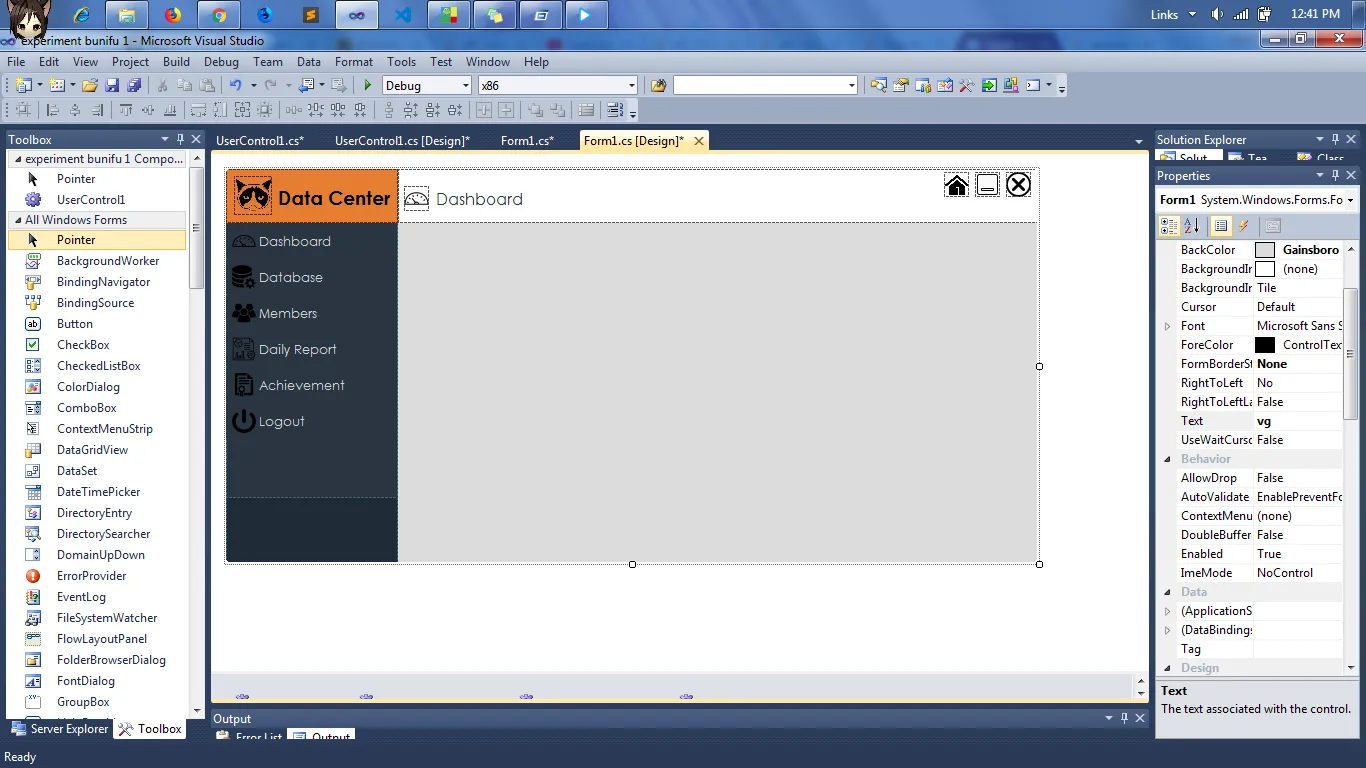Viewport: 1366px width, 768px height.
Task: Collapse the Behavior property category
Action: pos(1167,459)
